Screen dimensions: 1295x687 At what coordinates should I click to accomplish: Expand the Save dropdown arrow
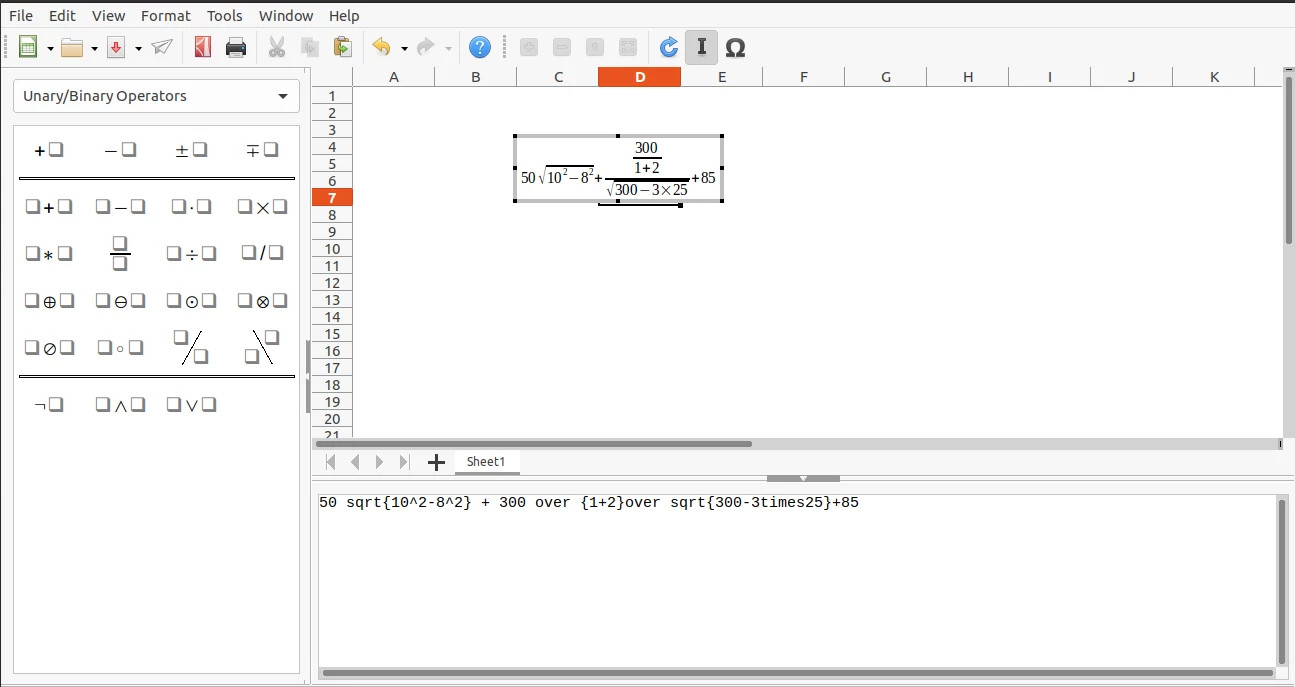click(x=138, y=48)
